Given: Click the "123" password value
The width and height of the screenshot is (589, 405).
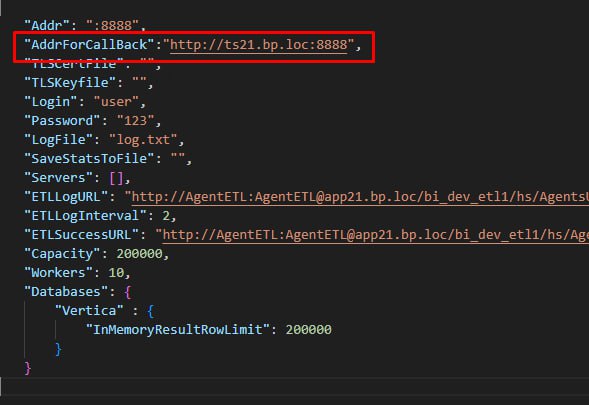Looking at the screenshot, I should 136,121.
